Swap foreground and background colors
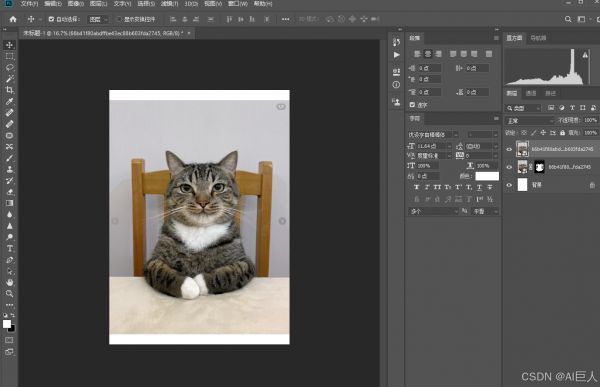Screen dimensions: 600x387 13,315
